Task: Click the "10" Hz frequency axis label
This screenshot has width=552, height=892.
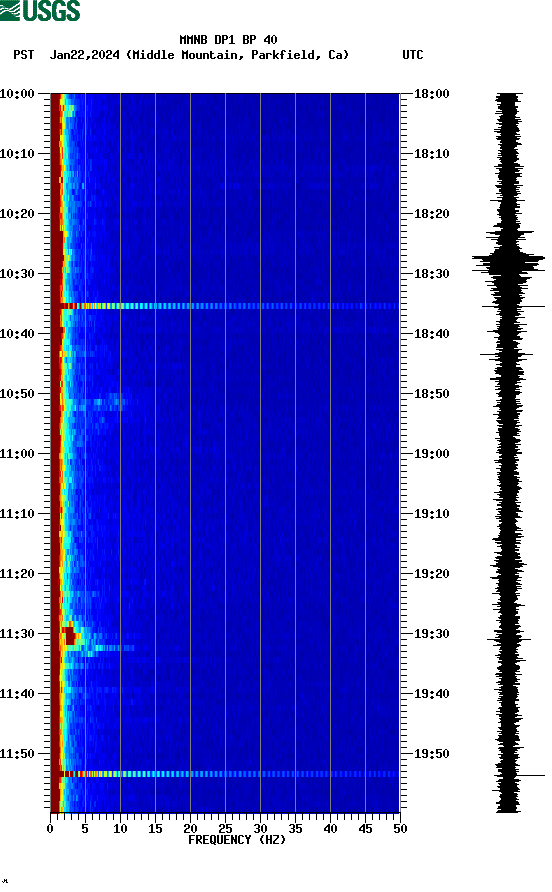Action: coord(120,829)
